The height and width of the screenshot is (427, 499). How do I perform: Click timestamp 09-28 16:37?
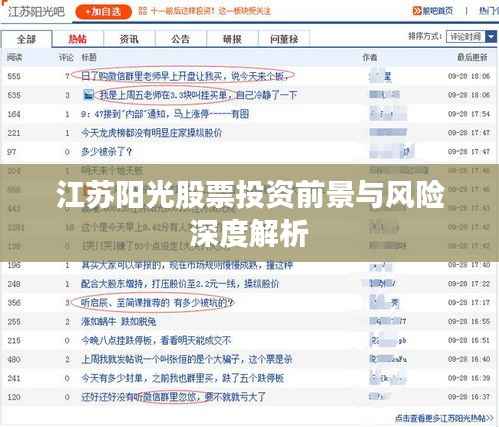469,397
